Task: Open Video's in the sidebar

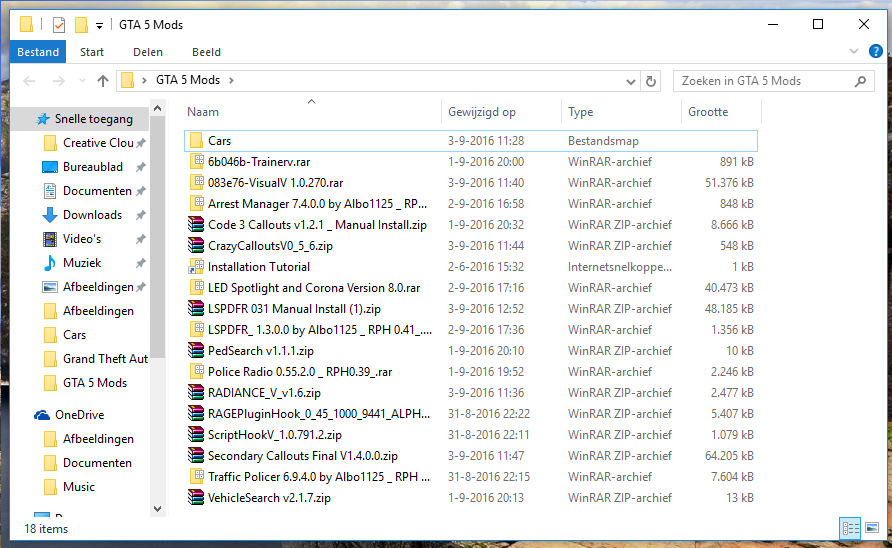Action: click(x=82, y=239)
